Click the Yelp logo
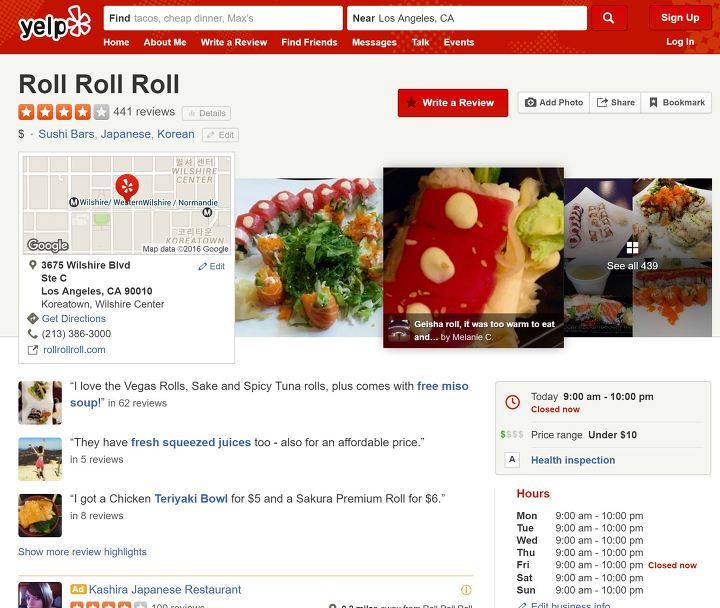Screen dimensions: 720x608 [x=54, y=23]
